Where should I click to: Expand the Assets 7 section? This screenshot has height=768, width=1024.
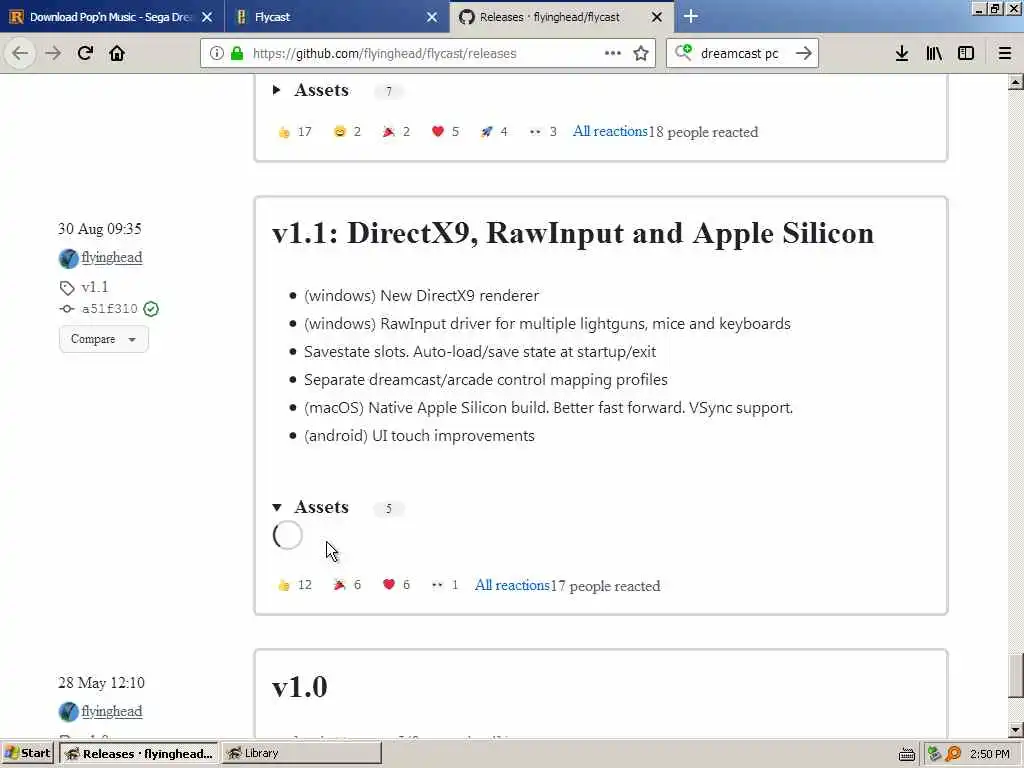click(311, 90)
